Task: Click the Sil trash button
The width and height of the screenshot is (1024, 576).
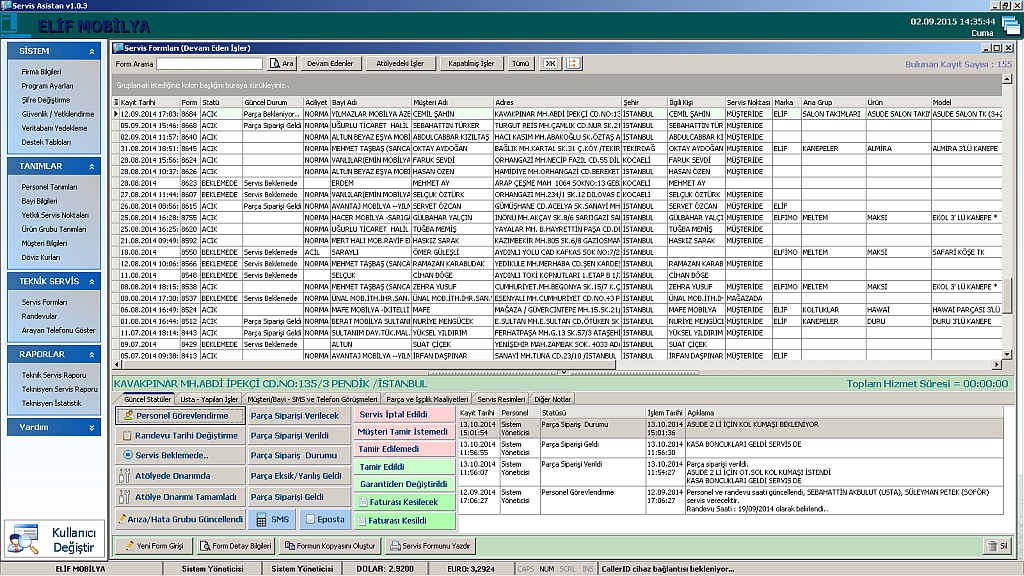Action: (999, 546)
